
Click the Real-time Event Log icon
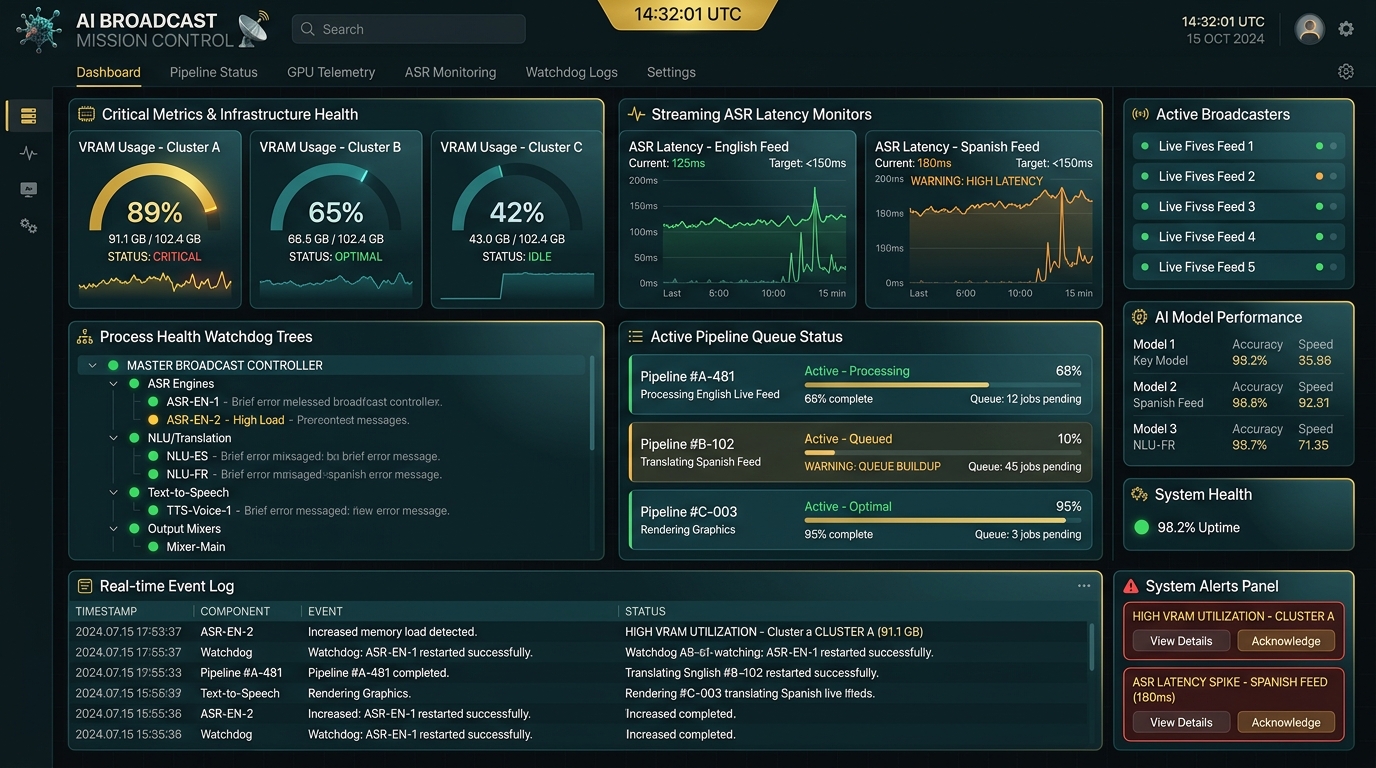85,586
